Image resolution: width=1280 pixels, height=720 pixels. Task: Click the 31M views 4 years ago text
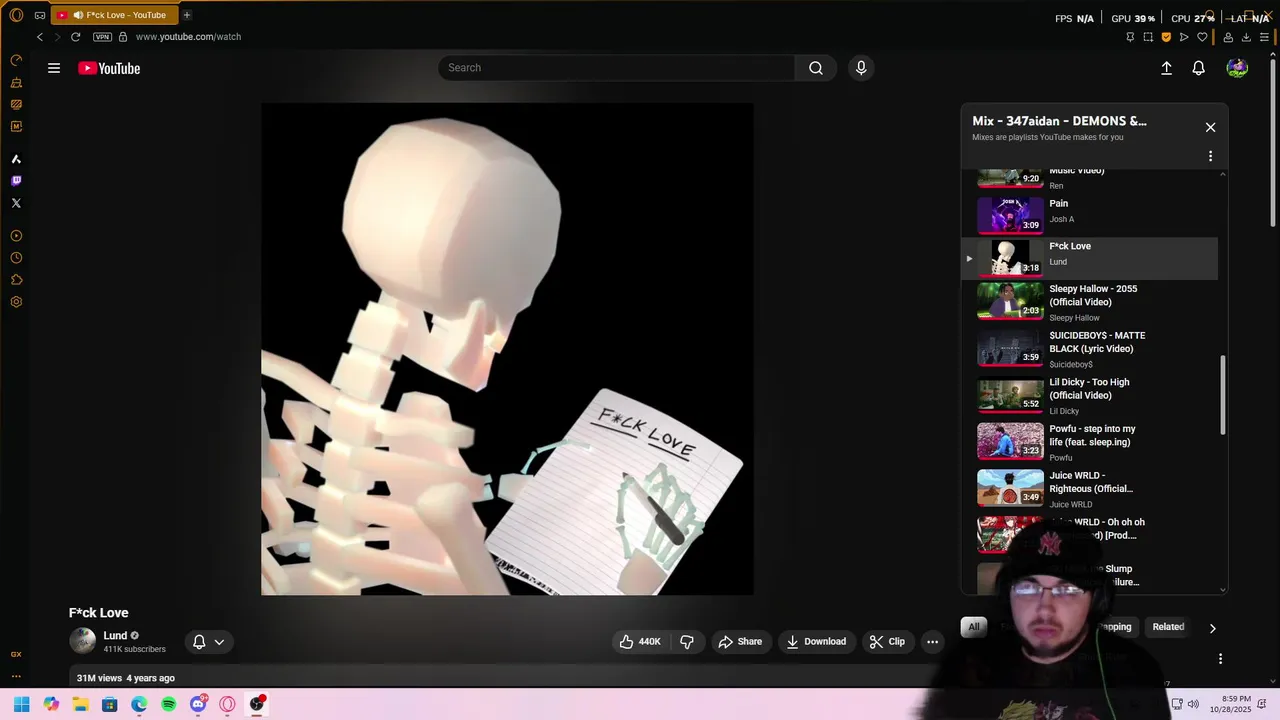tap(126, 678)
